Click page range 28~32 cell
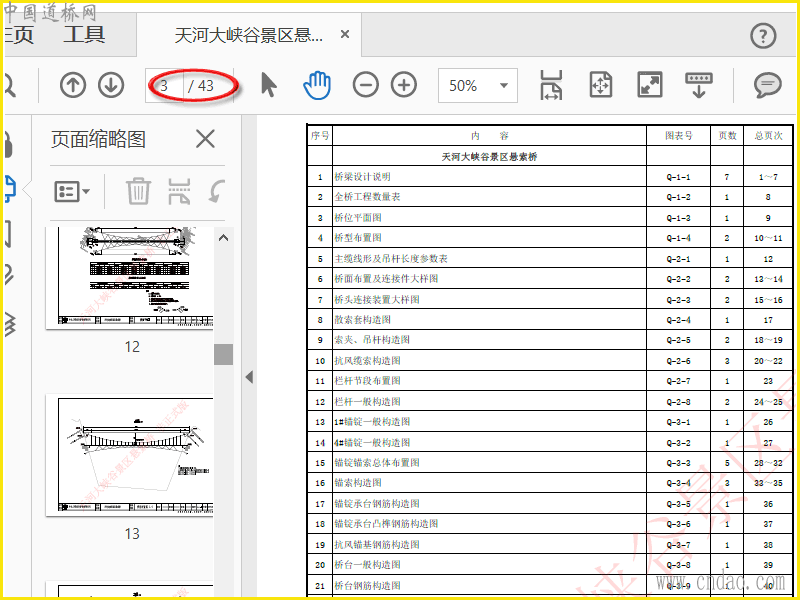 coord(768,463)
